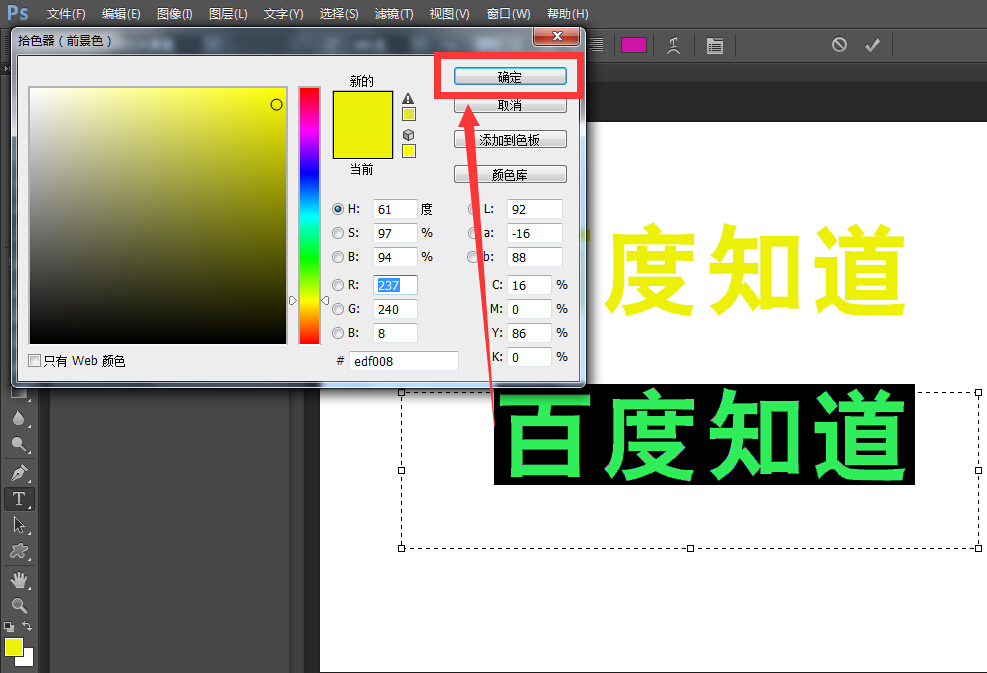987x673 pixels.
Task: Close the color picker dialog
Action: point(556,36)
